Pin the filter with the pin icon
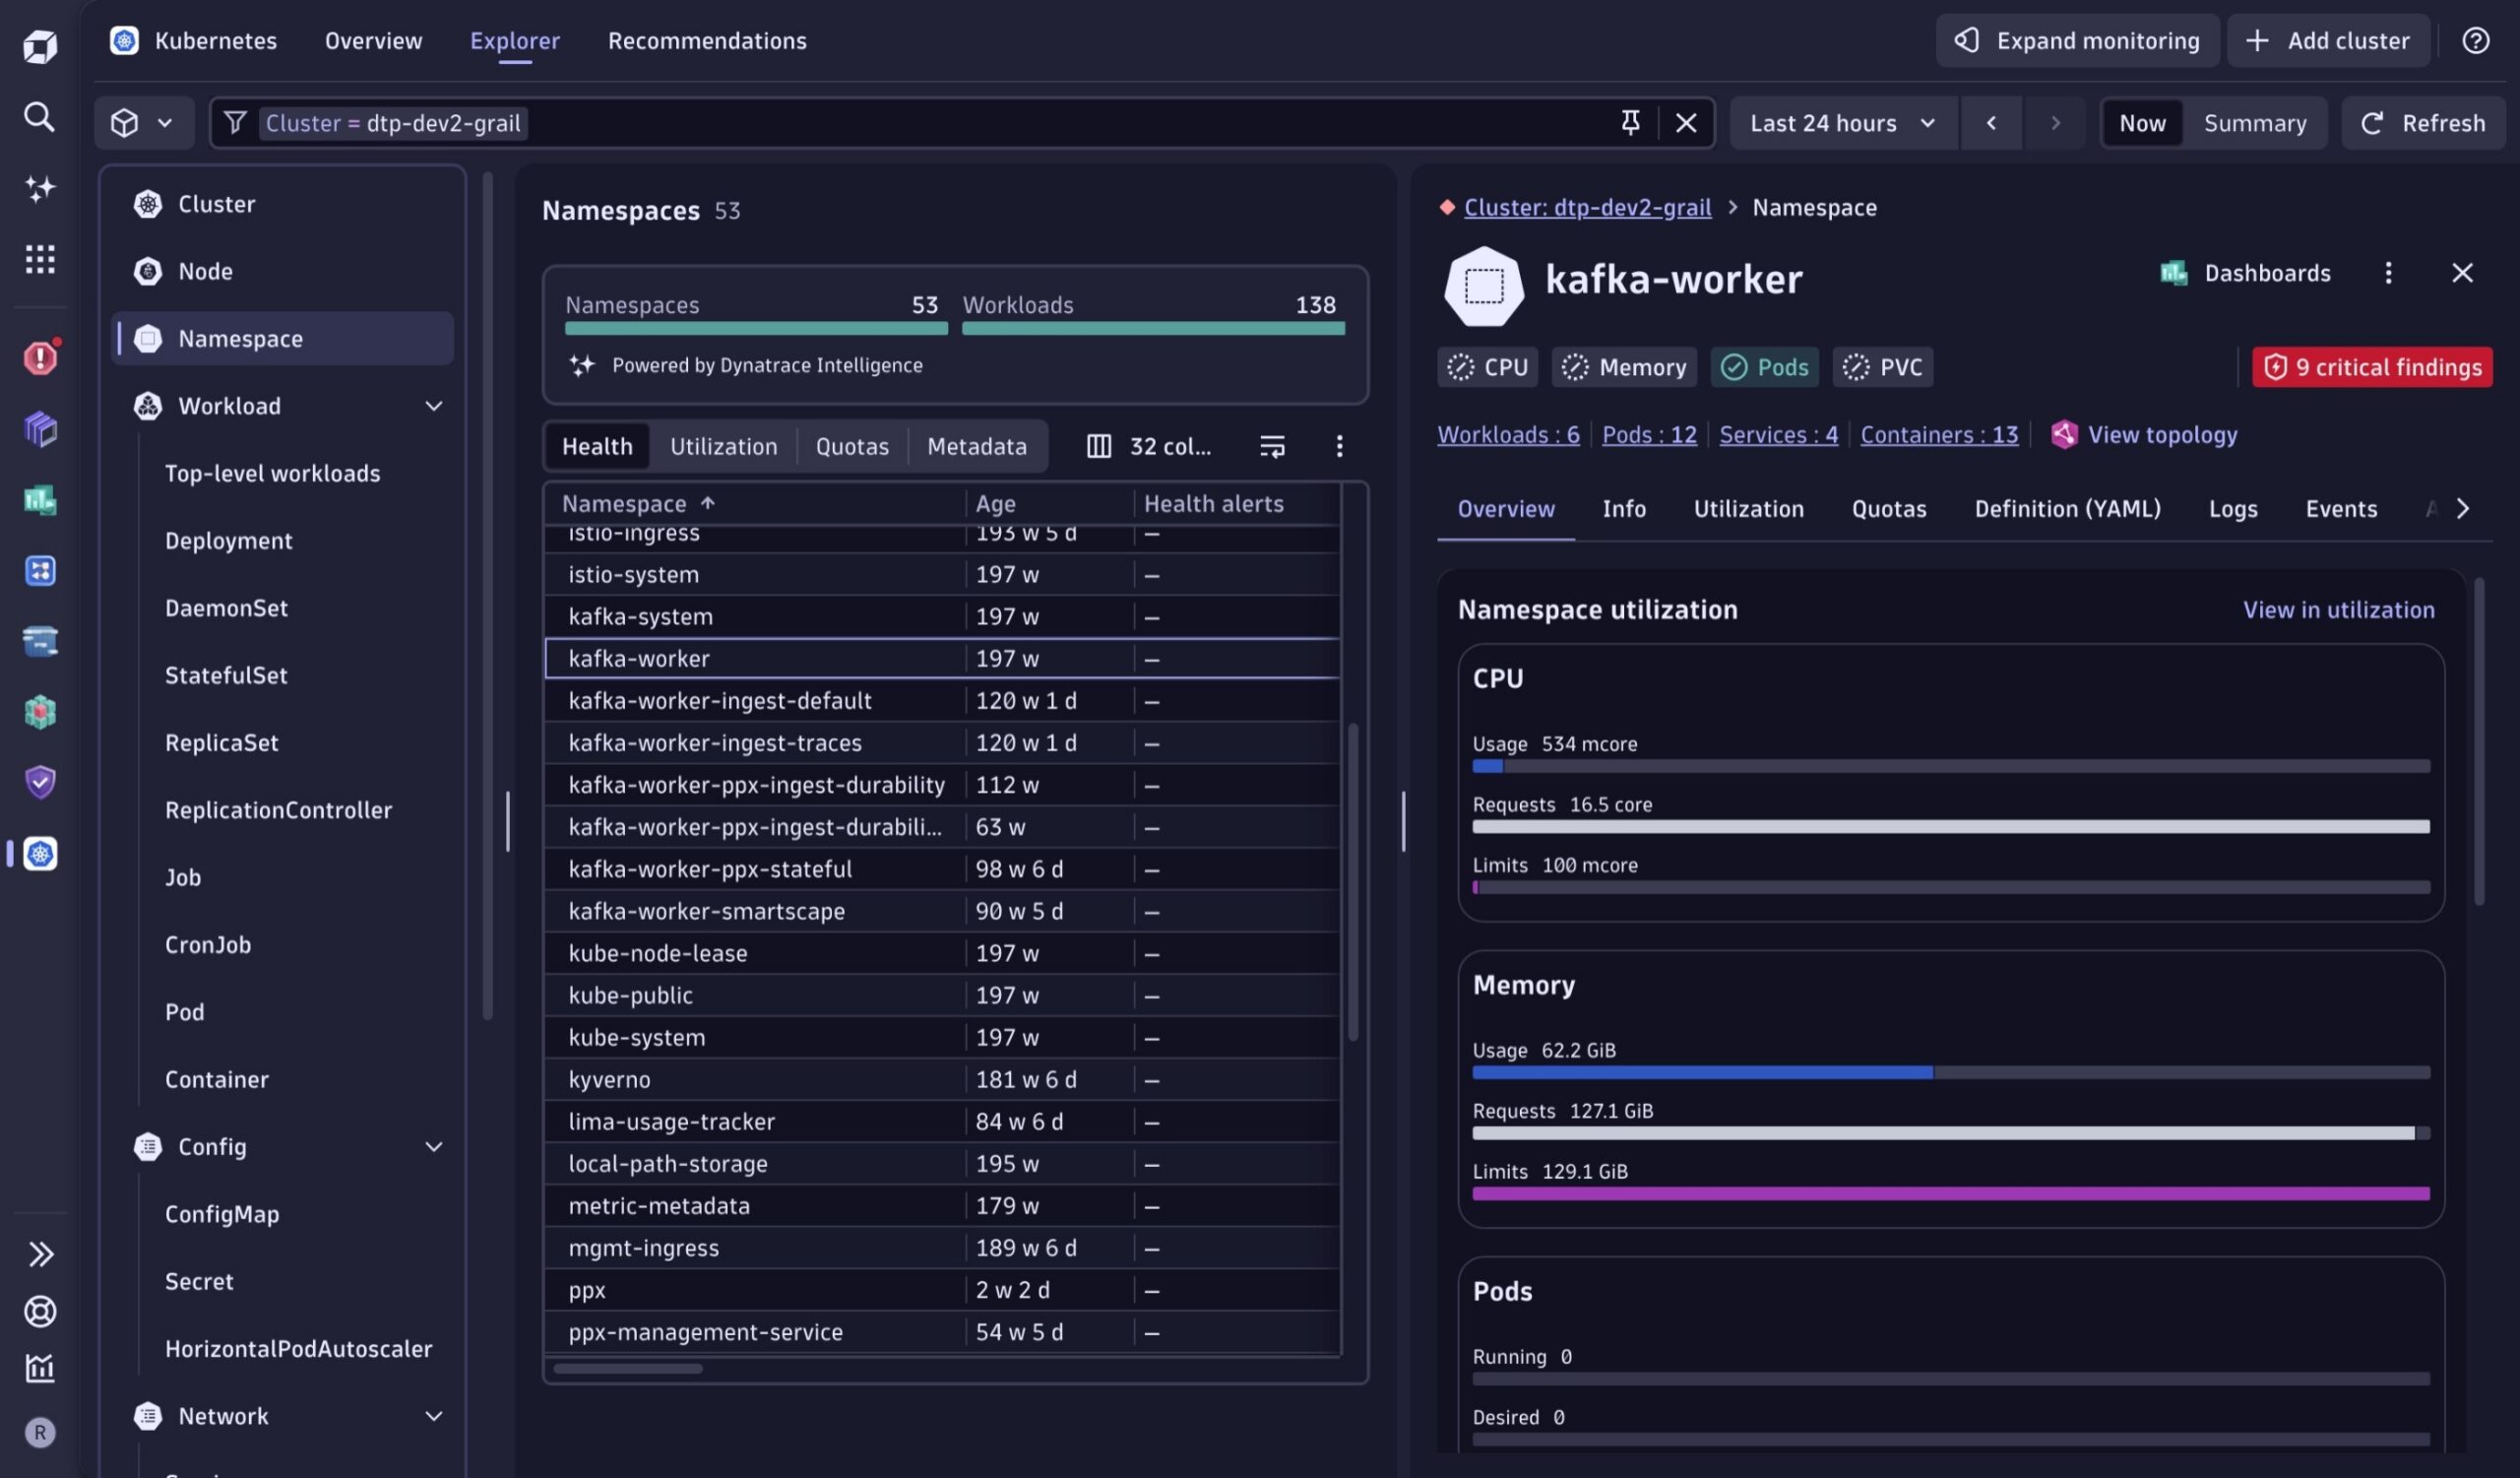2520x1478 pixels. pyautogui.click(x=1630, y=123)
